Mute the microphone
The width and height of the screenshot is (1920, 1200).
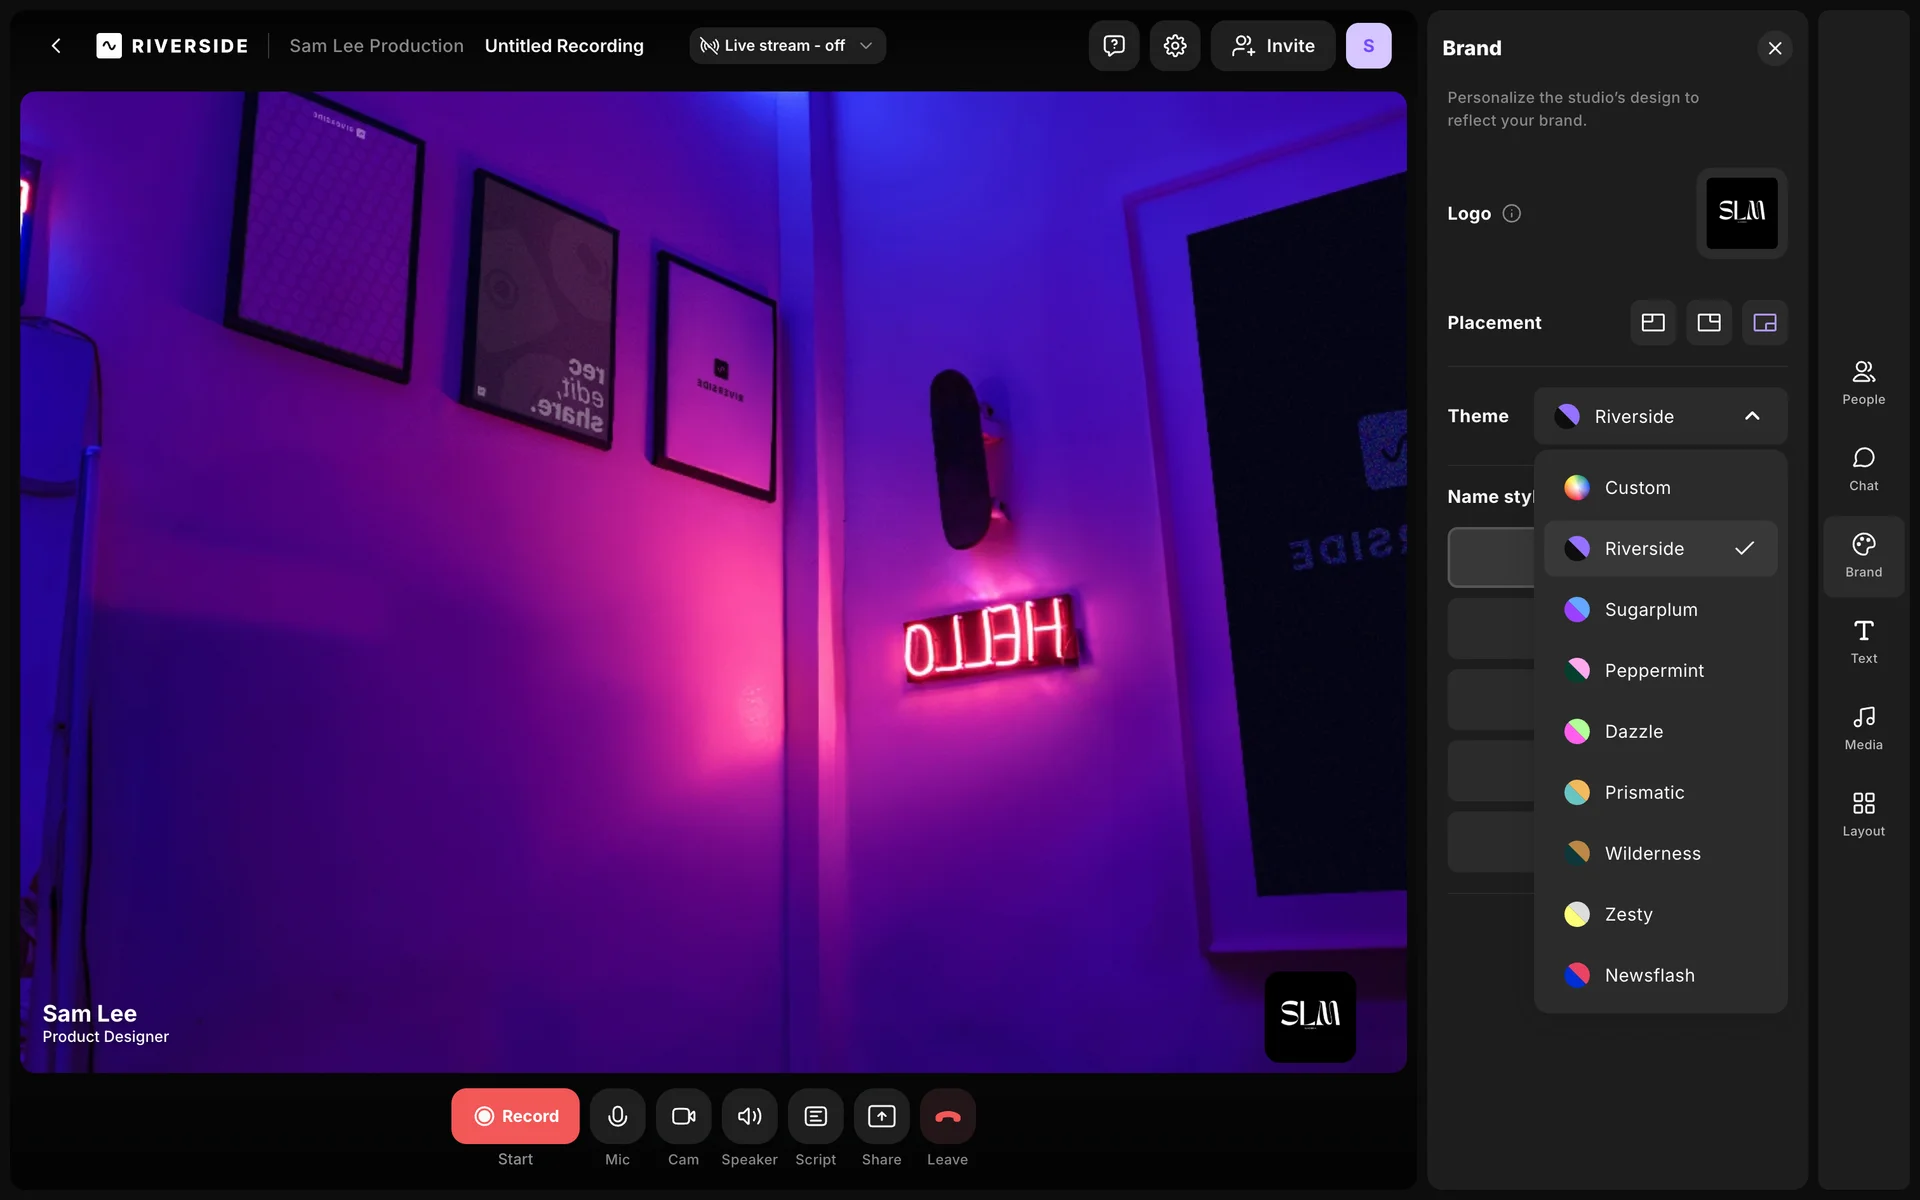pyautogui.click(x=617, y=1116)
